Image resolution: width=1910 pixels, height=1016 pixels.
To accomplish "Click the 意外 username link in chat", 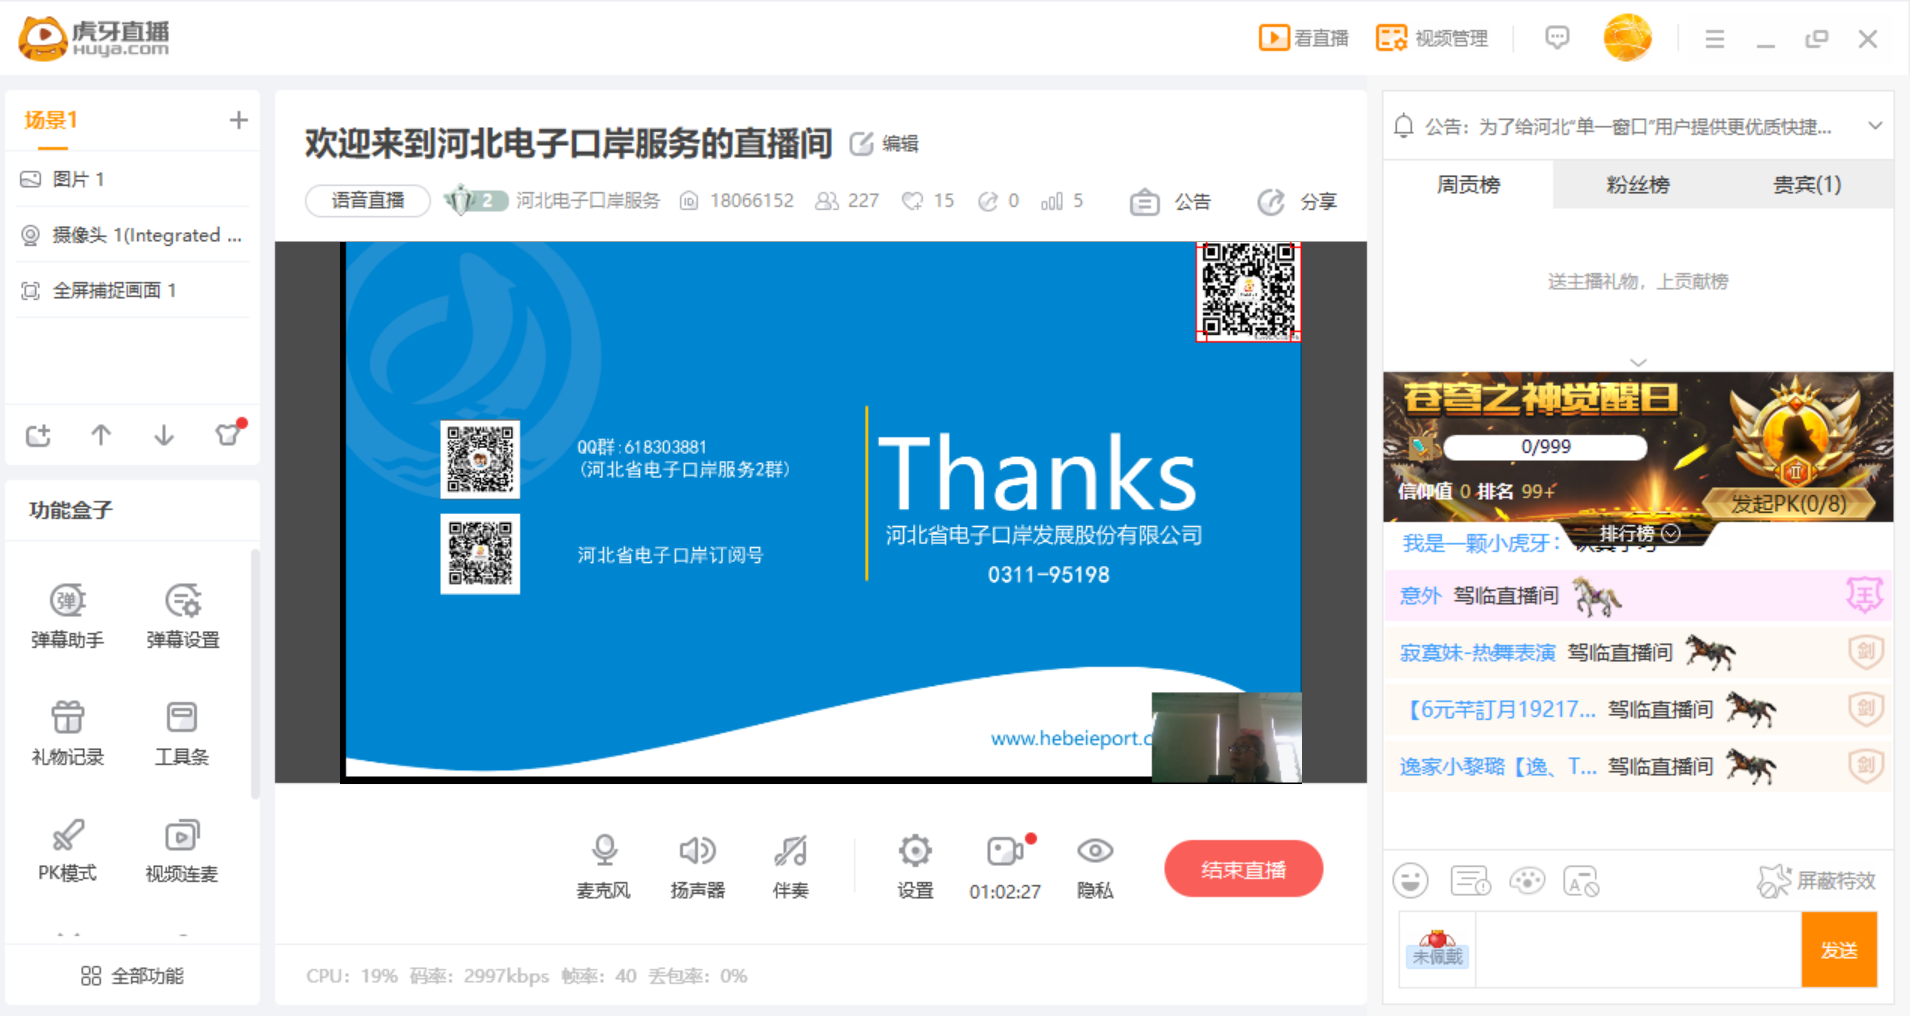I will click(1420, 596).
